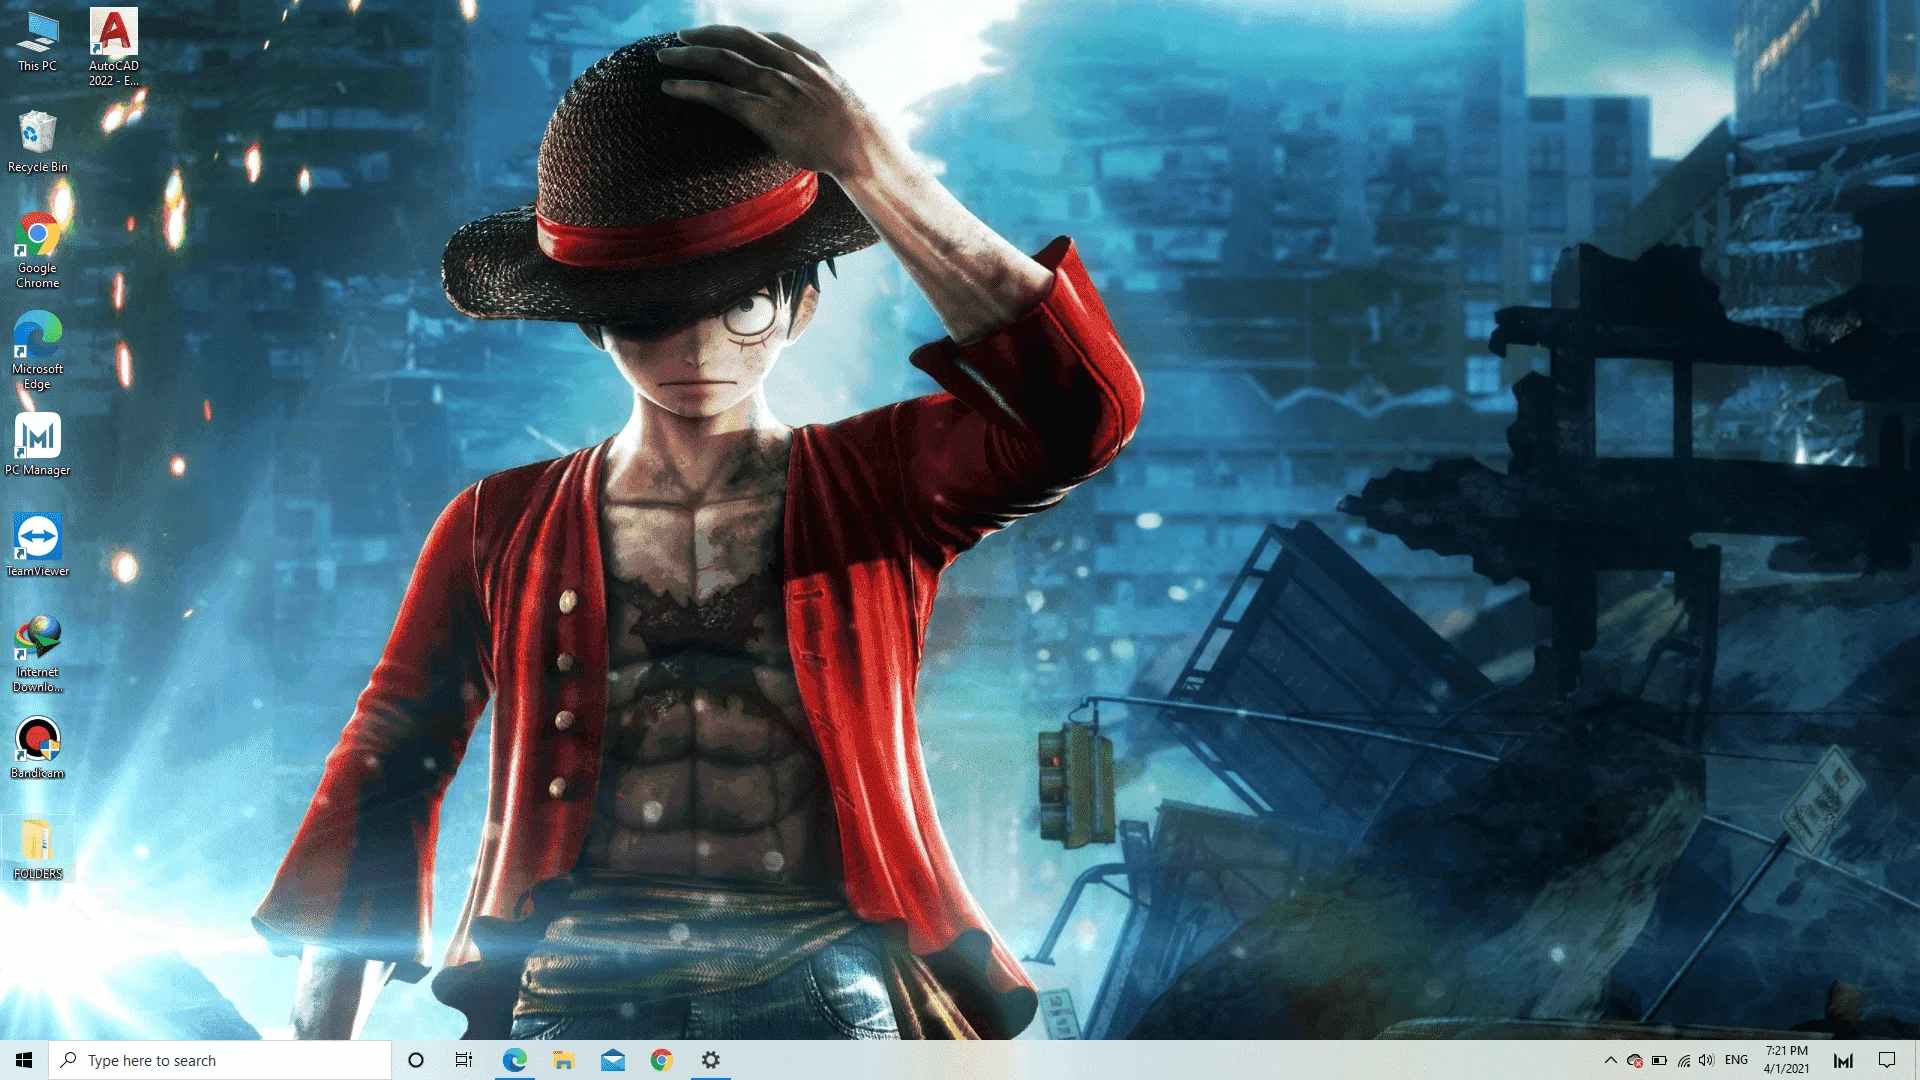This screenshot has height=1080, width=1920.
Task: Open Cortana from the taskbar
Action: pyautogui.click(x=416, y=1060)
